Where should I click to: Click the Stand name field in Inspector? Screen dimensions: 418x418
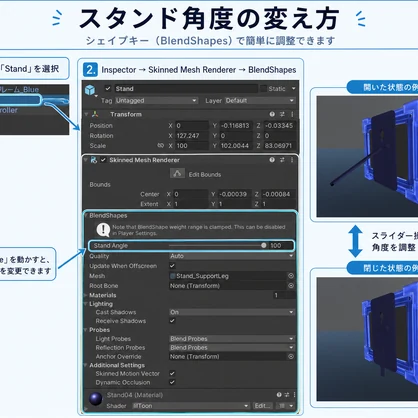(185, 89)
